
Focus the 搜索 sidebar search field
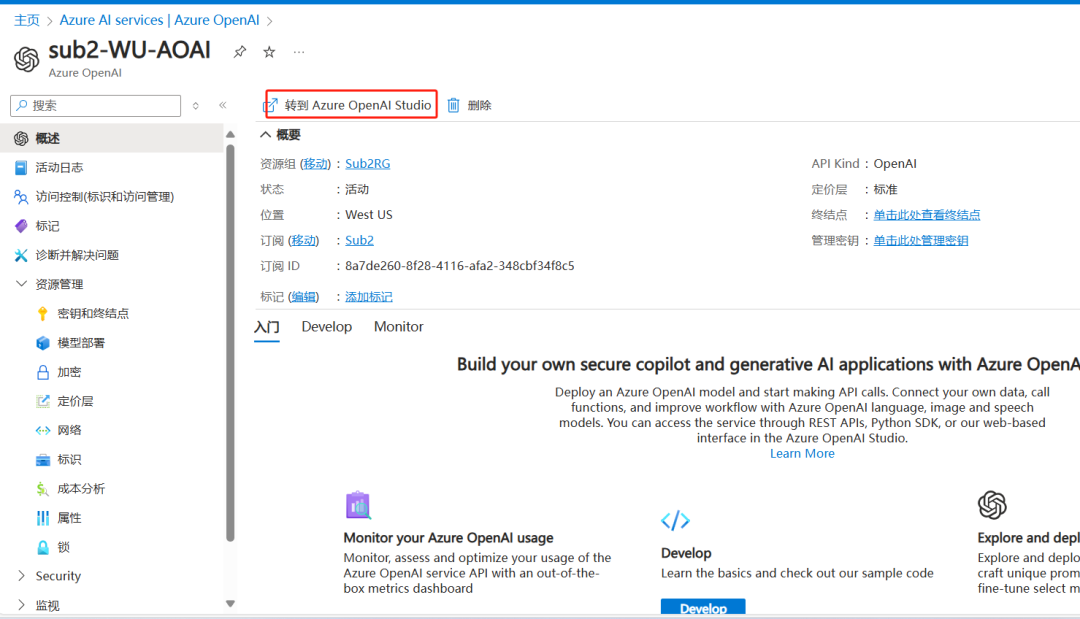(96, 105)
